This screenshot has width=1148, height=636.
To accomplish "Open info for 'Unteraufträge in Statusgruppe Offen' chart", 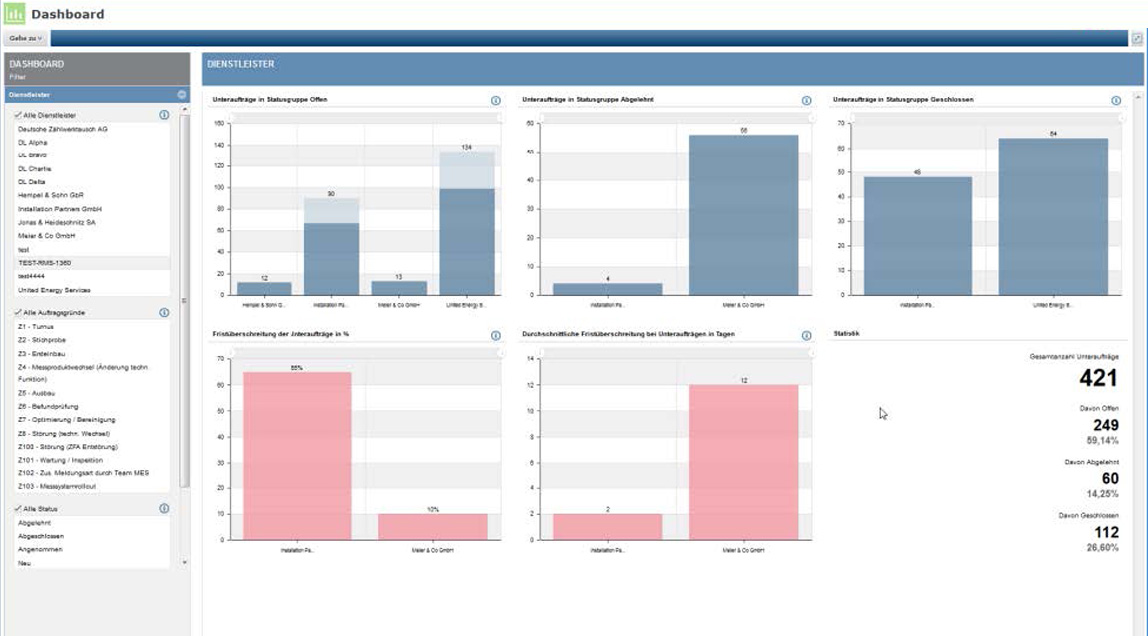I will 496,99.
